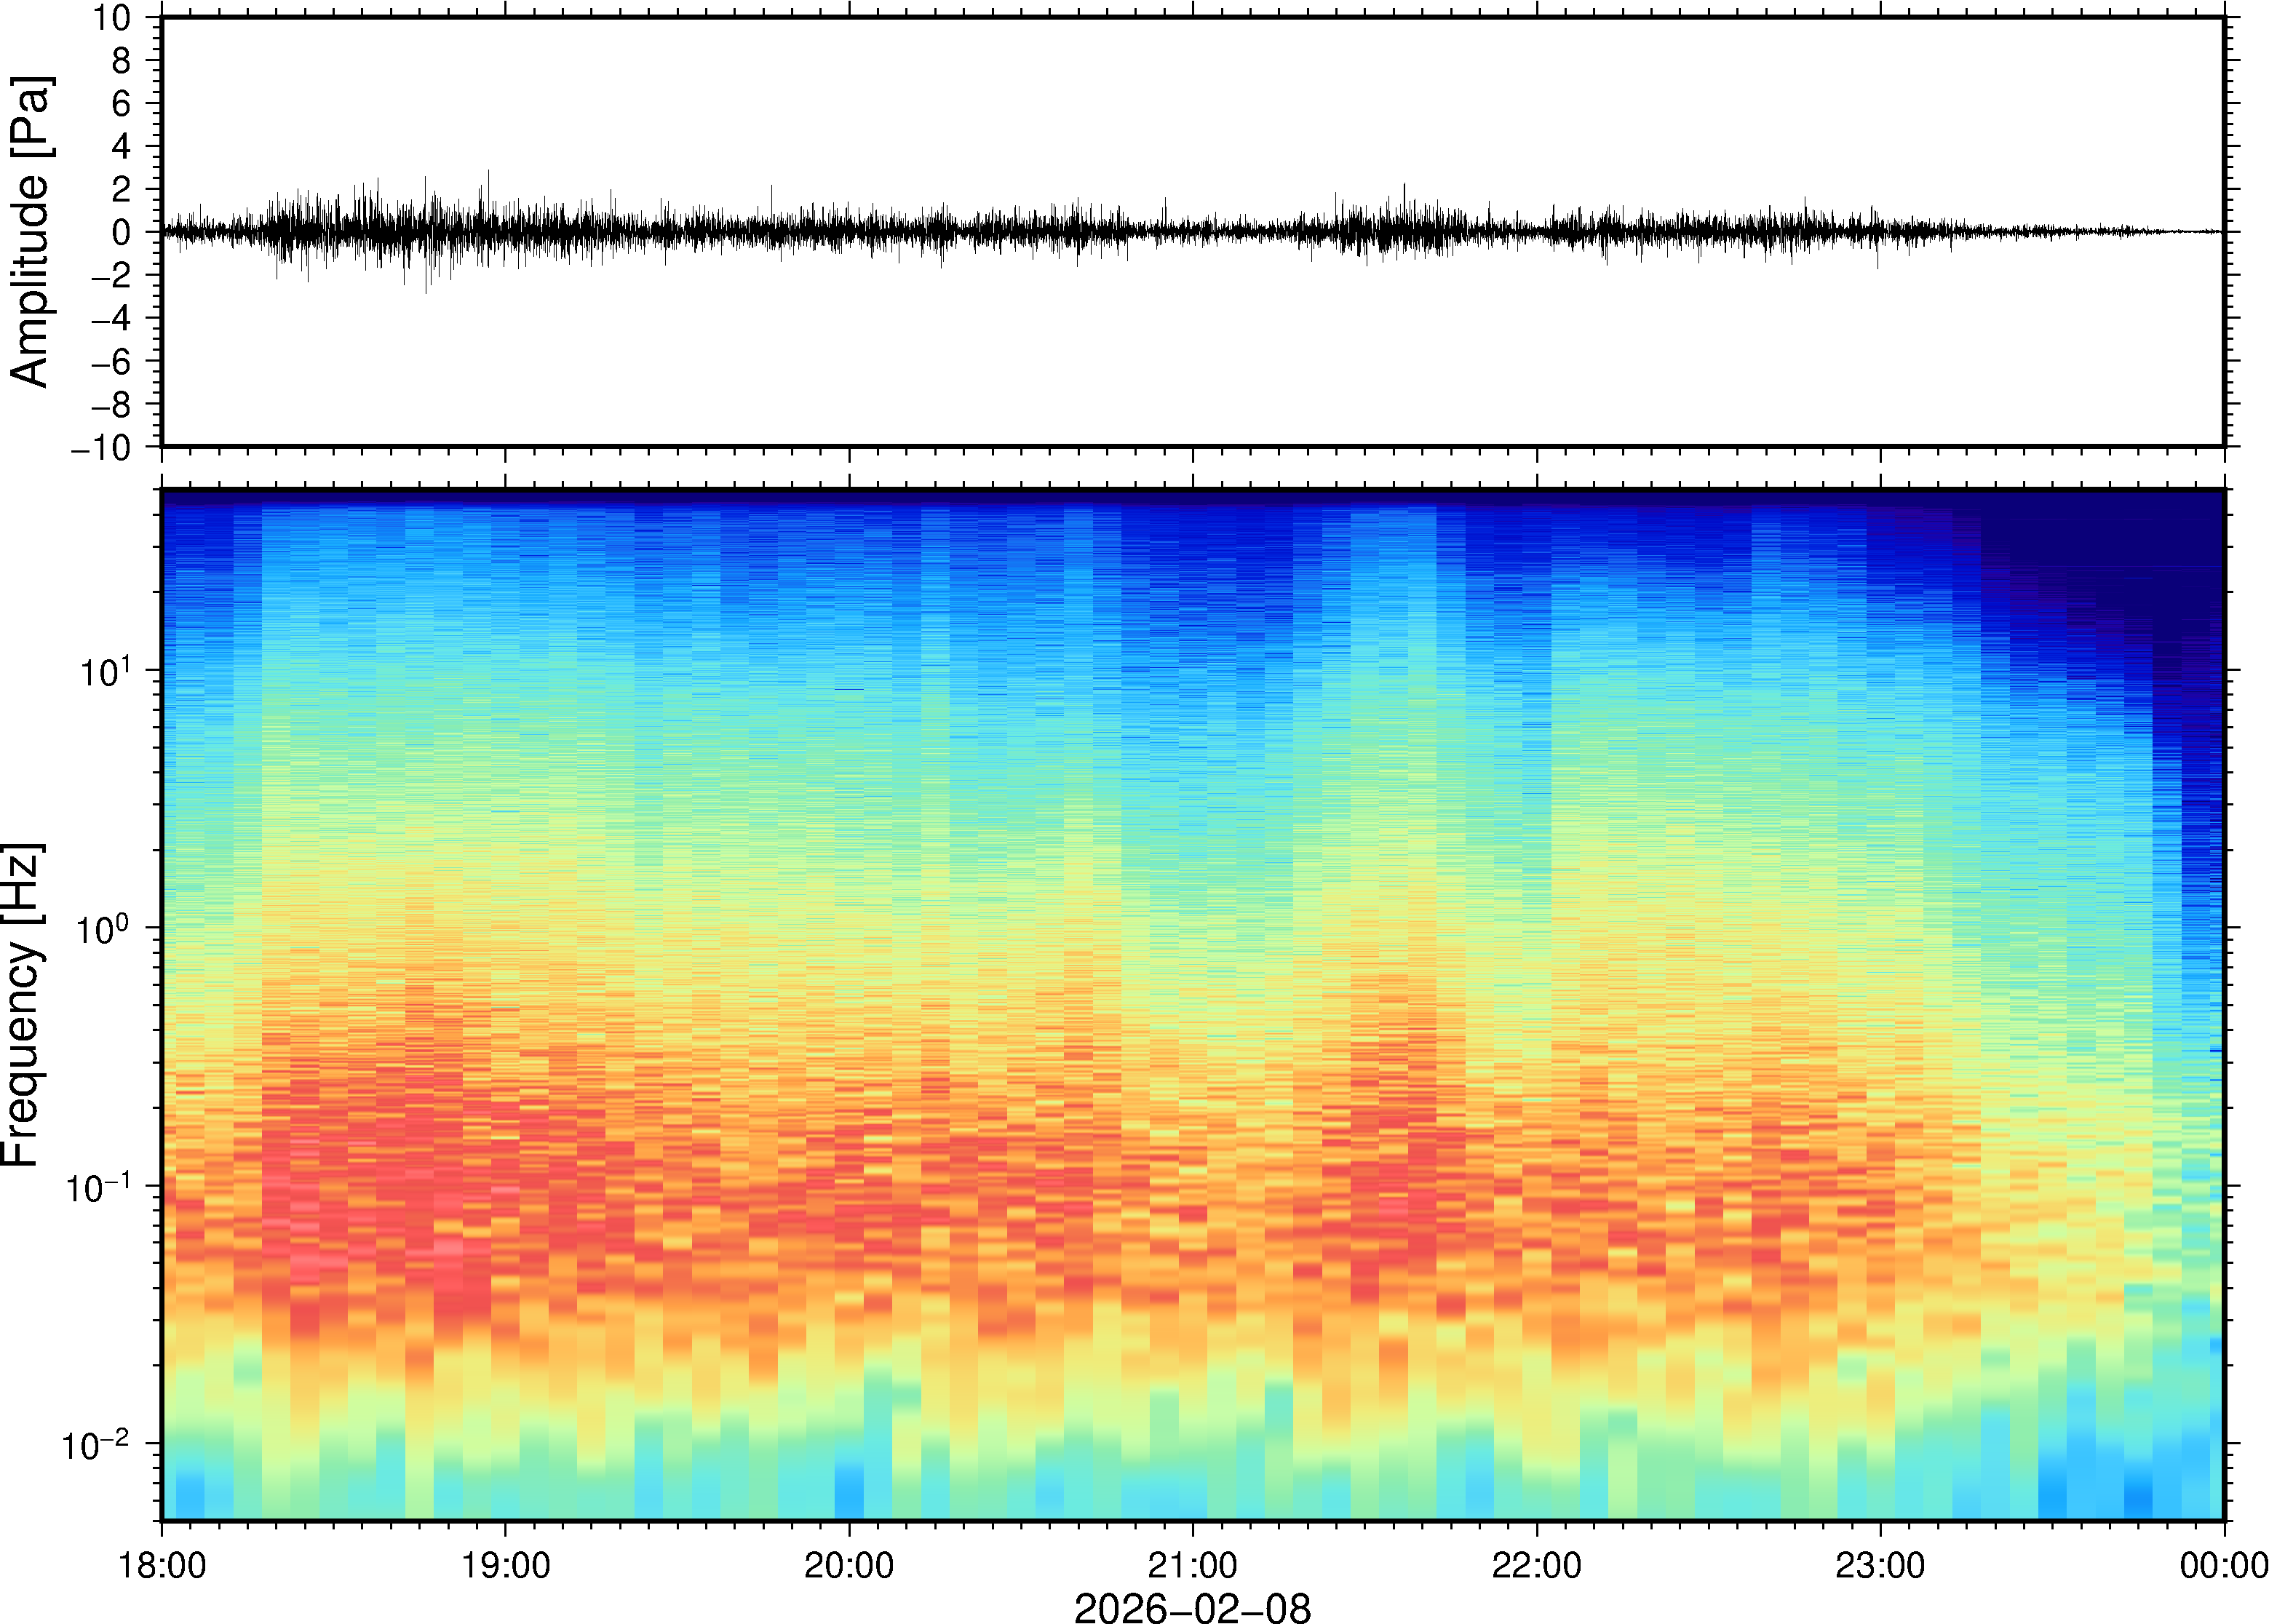Click the 00:00 end time label
The image size is (2269, 1624).
click(x=2223, y=1565)
